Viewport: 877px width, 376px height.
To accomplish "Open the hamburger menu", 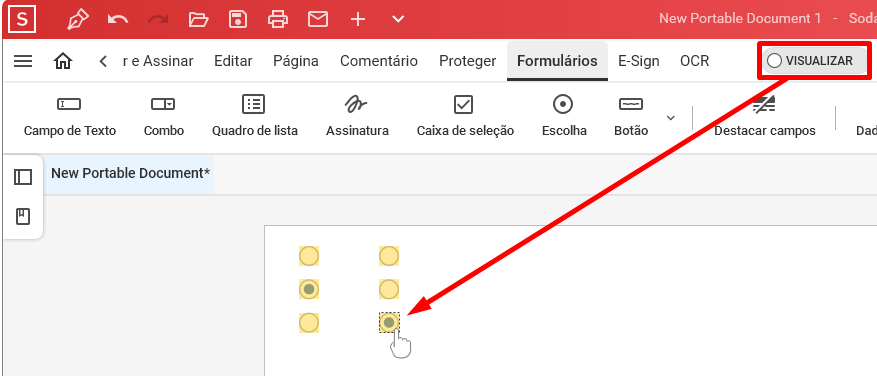I will pos(23,61).
